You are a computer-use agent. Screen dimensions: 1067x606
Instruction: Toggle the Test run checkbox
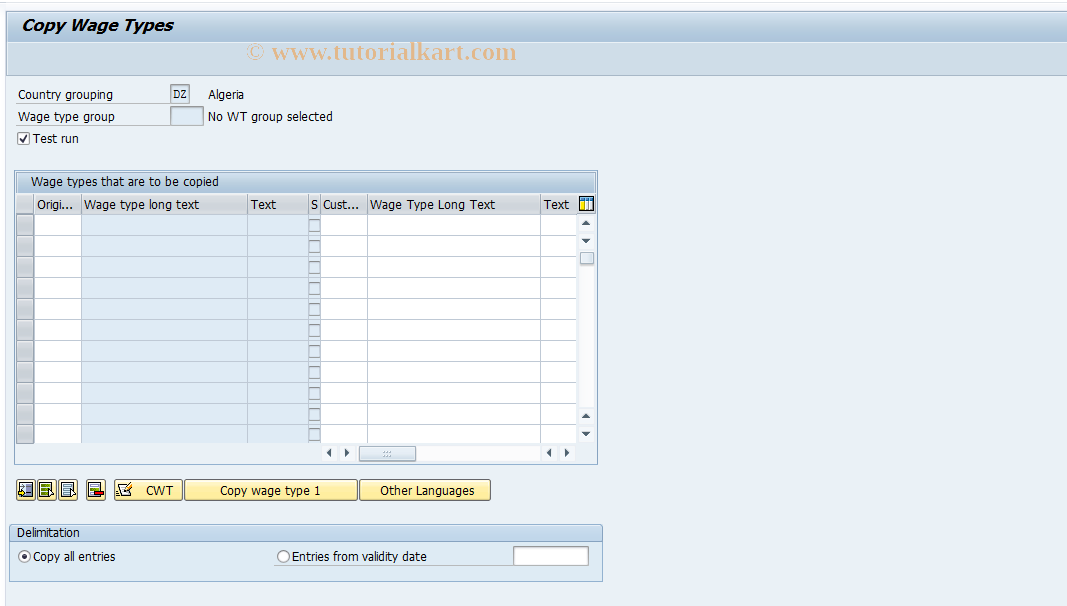click(x=24, y=139)
